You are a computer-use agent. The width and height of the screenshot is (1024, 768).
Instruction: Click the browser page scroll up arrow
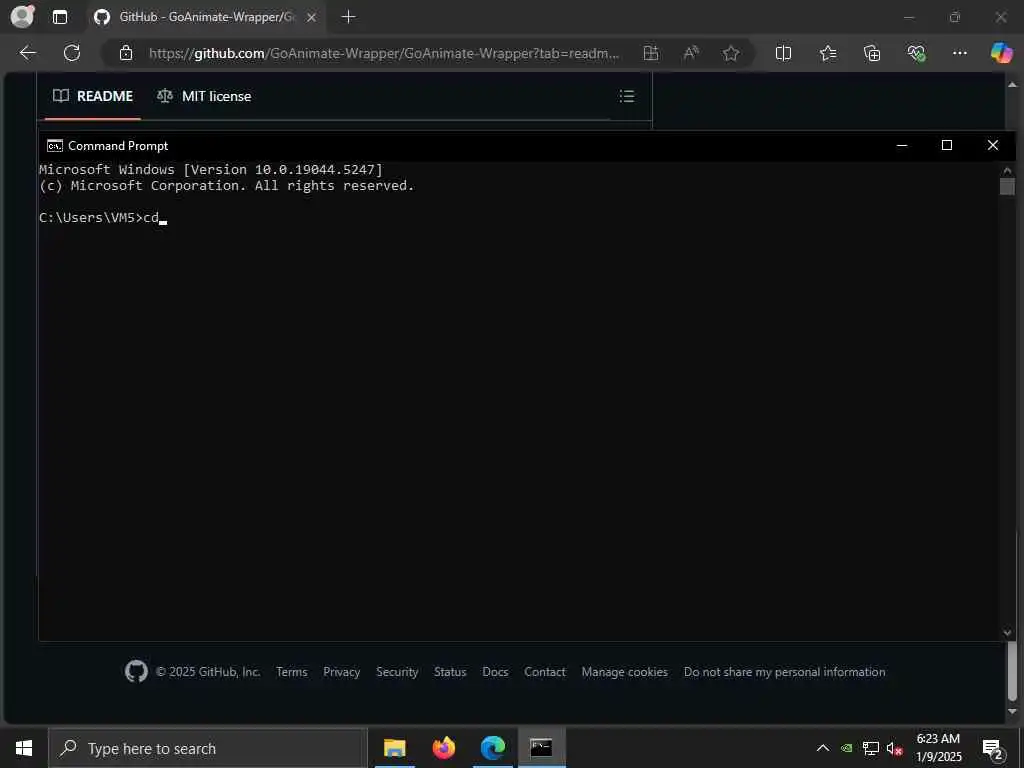pyautogui.click(x=1012, y=85)
